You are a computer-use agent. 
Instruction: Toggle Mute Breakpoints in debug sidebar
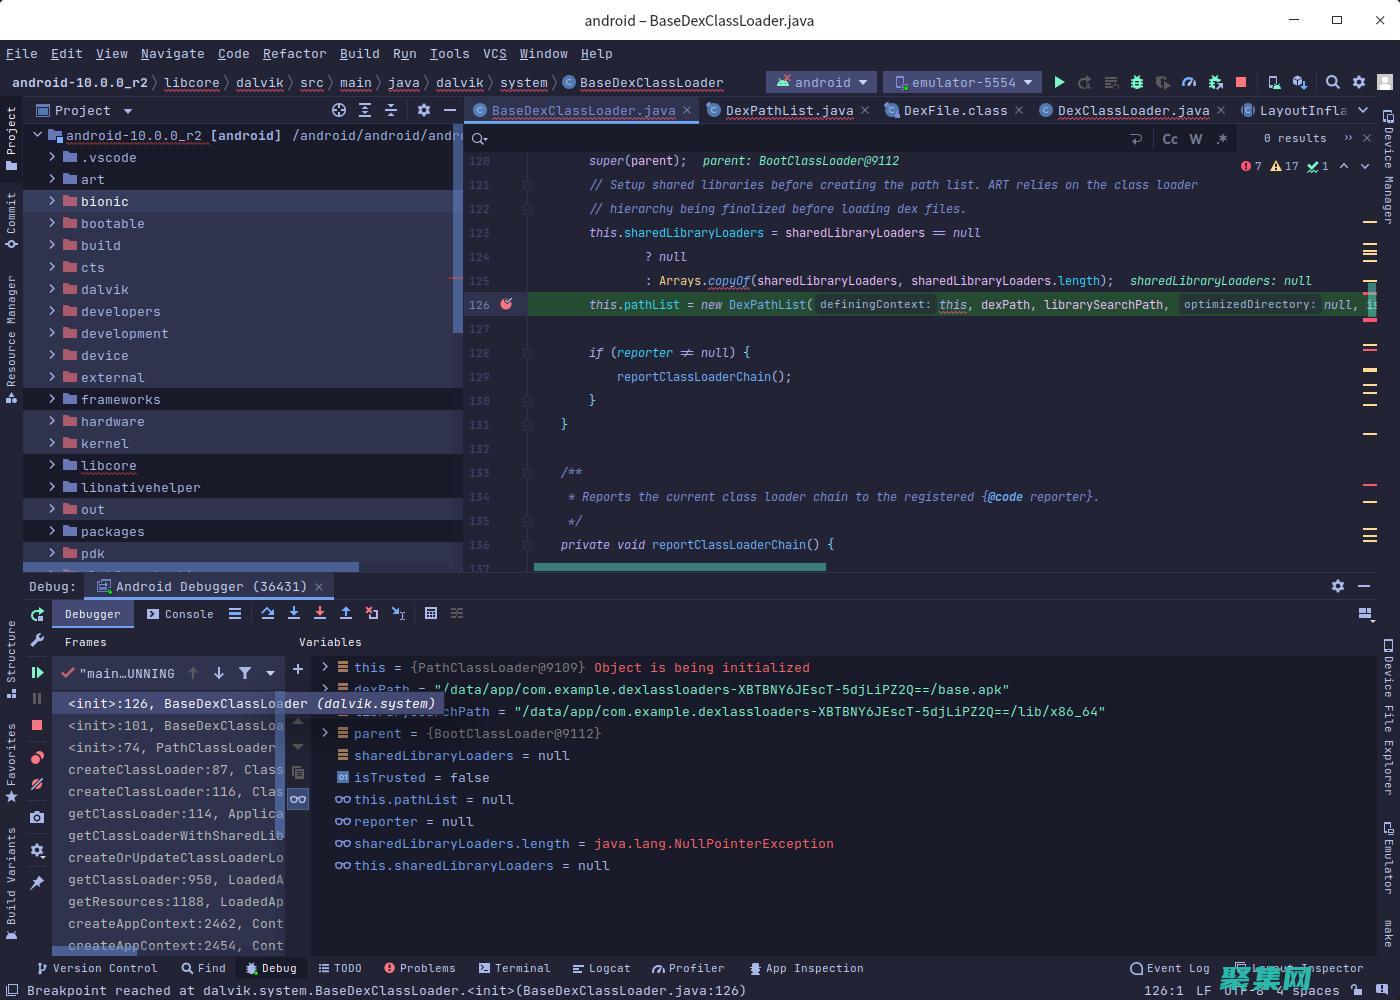click(x=37, y=785)
